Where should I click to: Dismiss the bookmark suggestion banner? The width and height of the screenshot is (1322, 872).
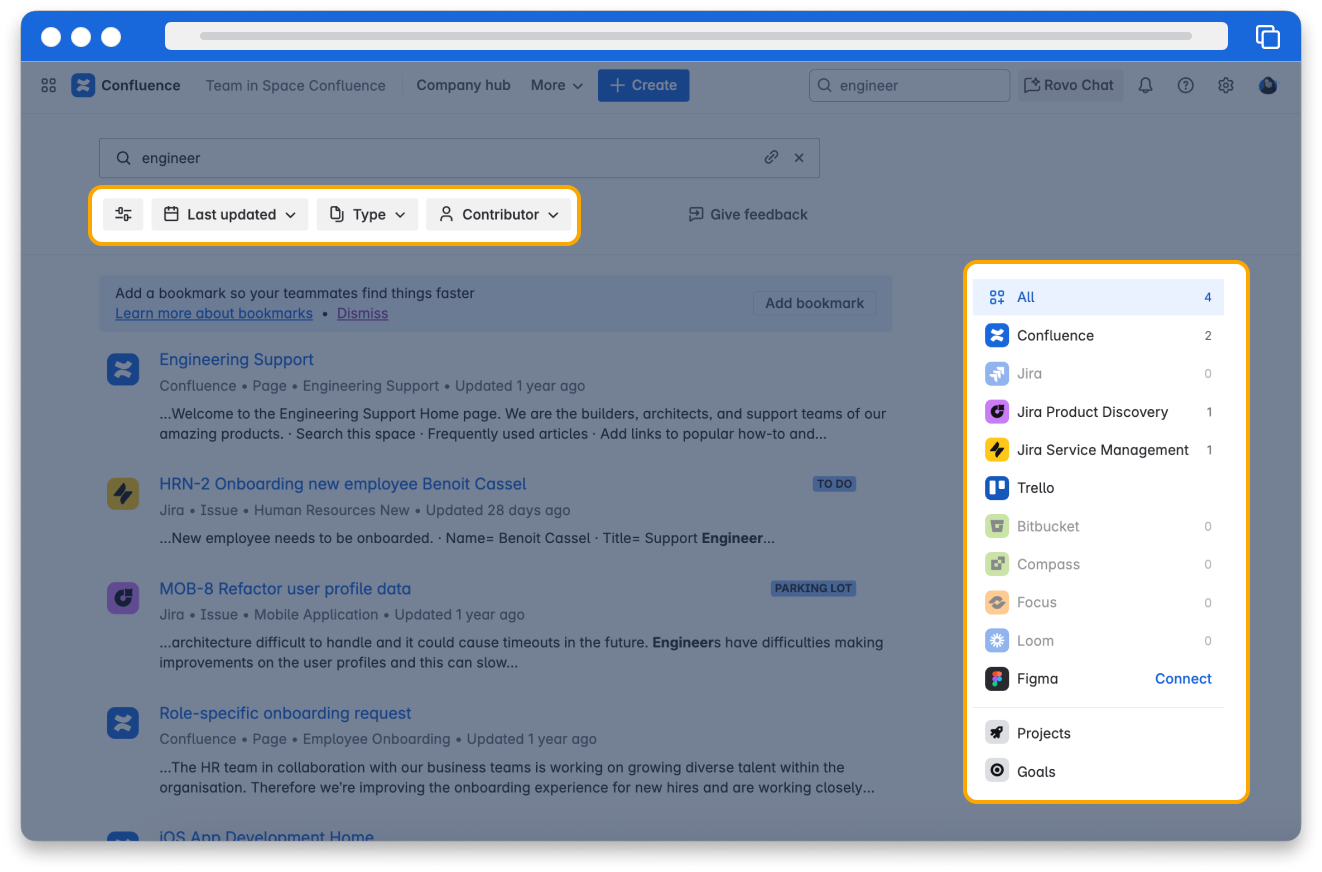pos(362,313)
